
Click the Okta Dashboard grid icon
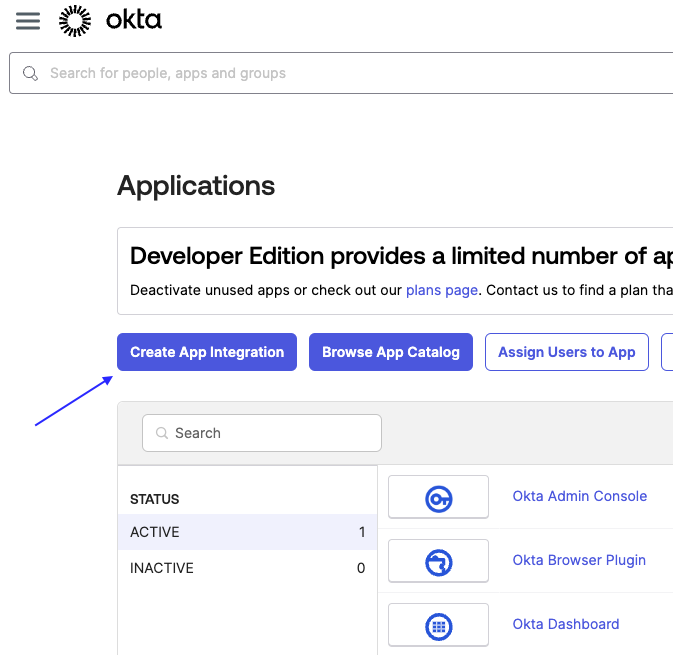point(438,625)
